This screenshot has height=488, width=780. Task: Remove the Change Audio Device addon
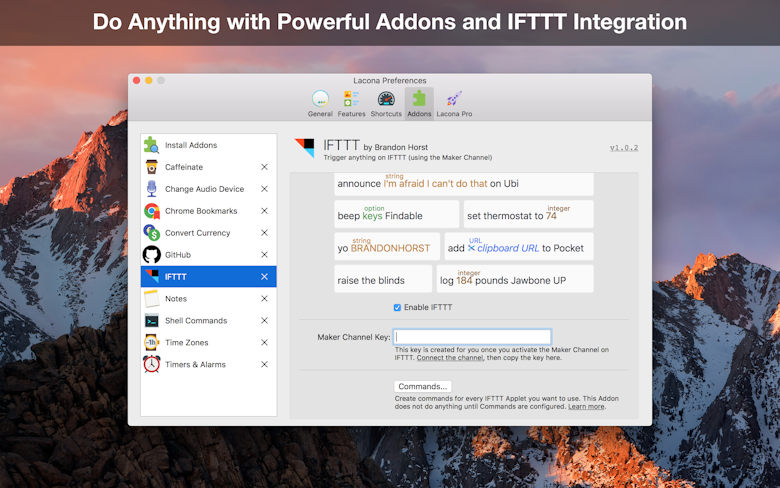coord(265,189)
